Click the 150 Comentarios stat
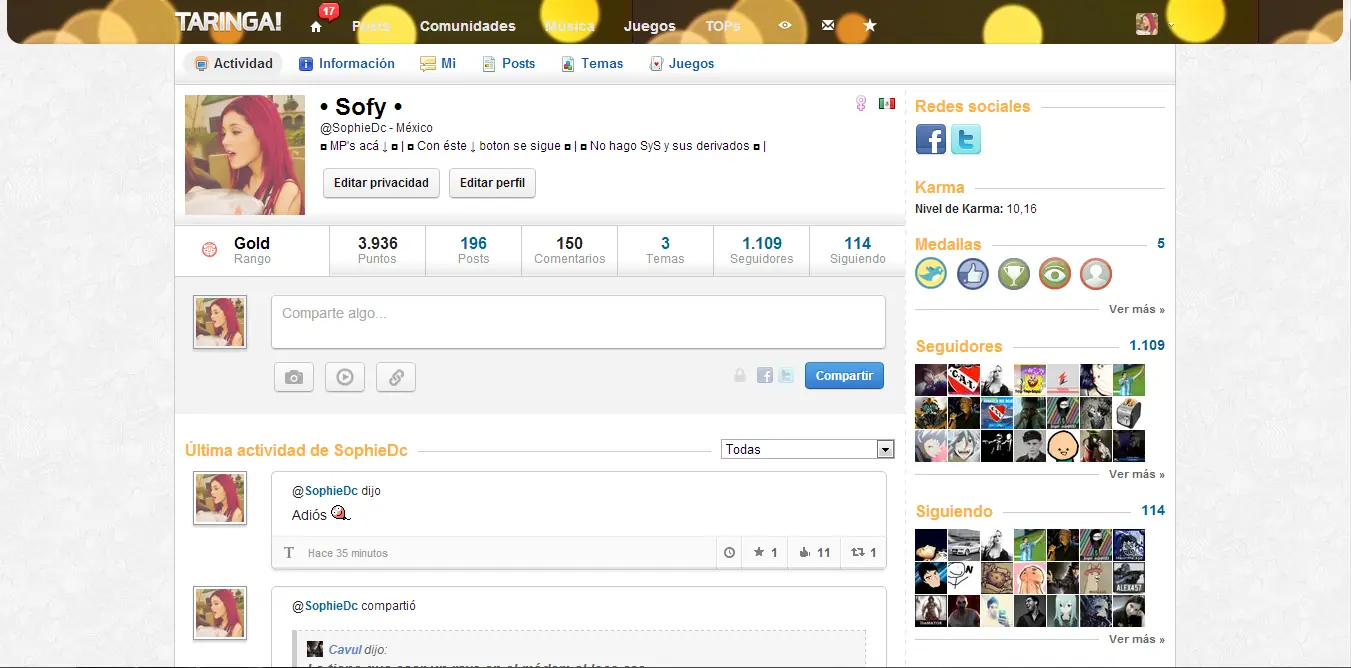 click(x=569, y=250)
